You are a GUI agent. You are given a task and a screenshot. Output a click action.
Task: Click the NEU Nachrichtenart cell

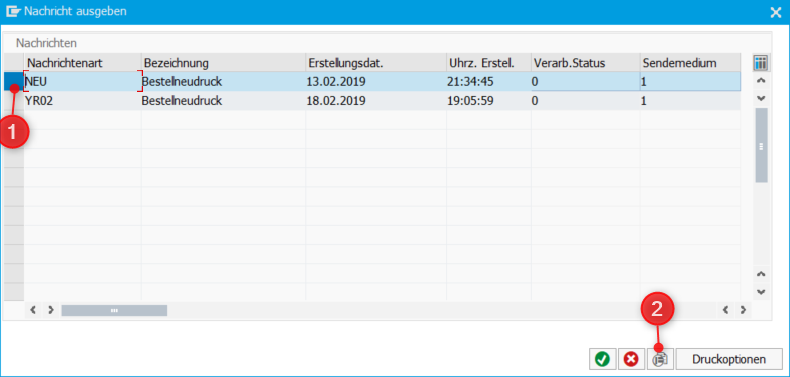pyautogui.click(x=83, y=81)
